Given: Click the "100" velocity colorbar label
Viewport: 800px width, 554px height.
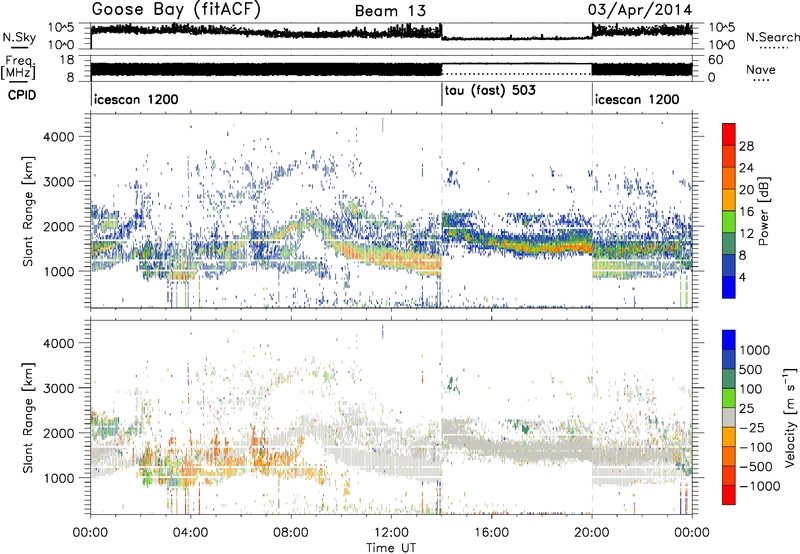Looking at the screenshot, I should pyautogui.click(x=750, y=389).
